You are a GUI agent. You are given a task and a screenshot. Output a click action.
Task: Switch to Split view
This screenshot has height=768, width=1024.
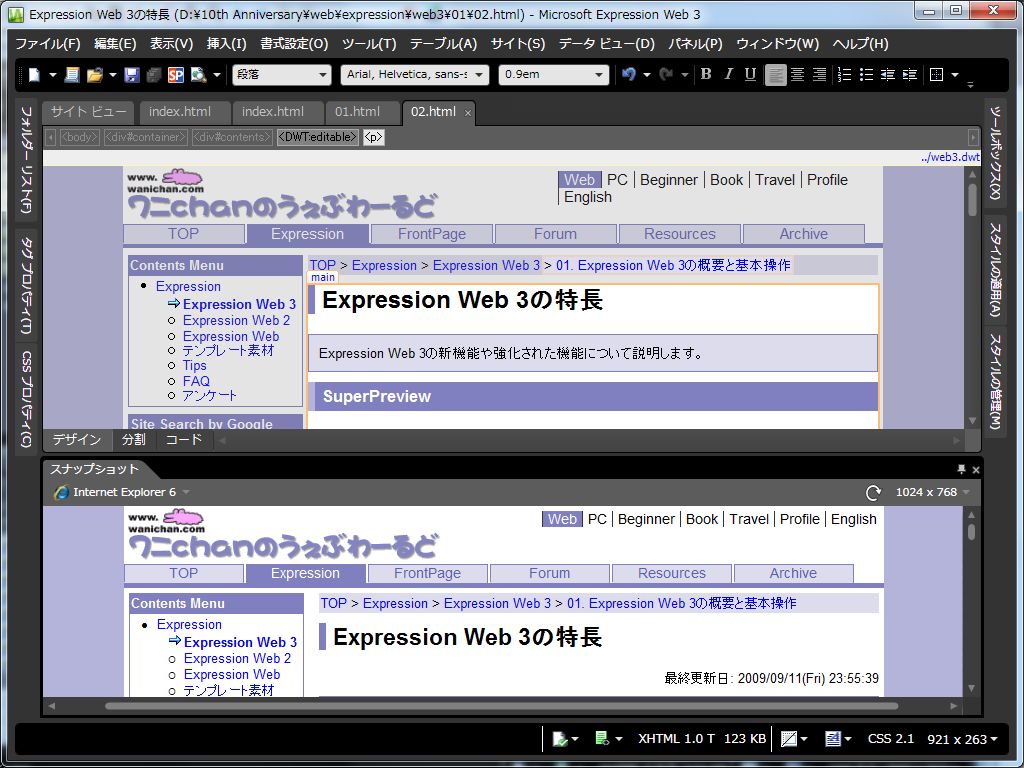pos(134,440)
